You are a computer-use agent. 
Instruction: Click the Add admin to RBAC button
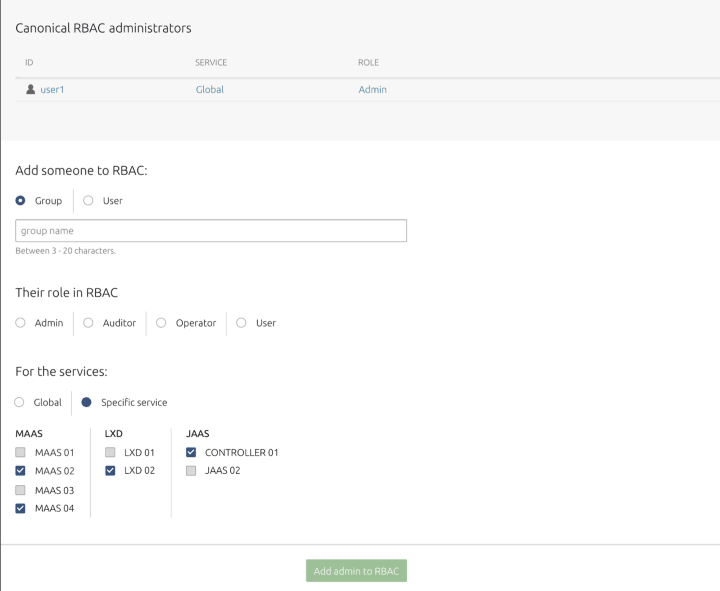click(356, 571)
